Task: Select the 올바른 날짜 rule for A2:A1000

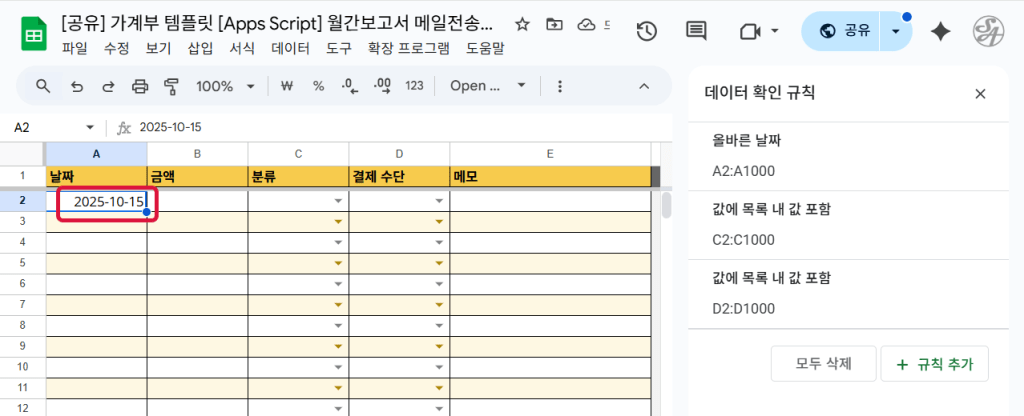Action: click(x=850, y=155)
